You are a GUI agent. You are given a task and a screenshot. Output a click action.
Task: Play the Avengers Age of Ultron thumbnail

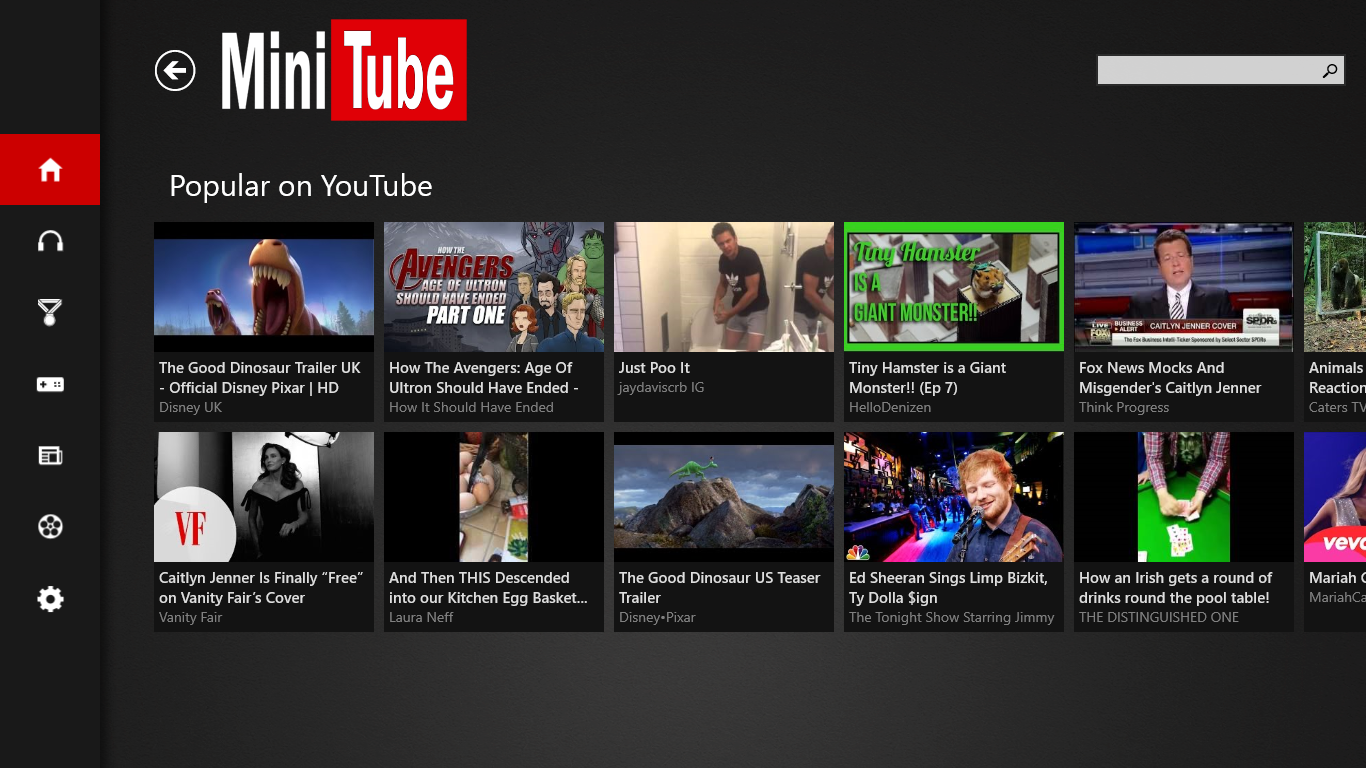494,287
